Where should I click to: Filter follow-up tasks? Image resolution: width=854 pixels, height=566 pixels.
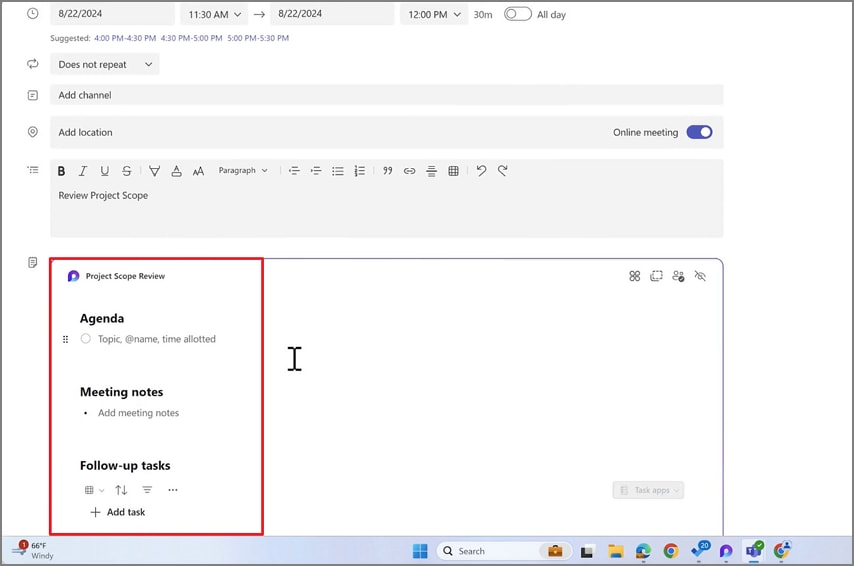click(x=147, y=490)
